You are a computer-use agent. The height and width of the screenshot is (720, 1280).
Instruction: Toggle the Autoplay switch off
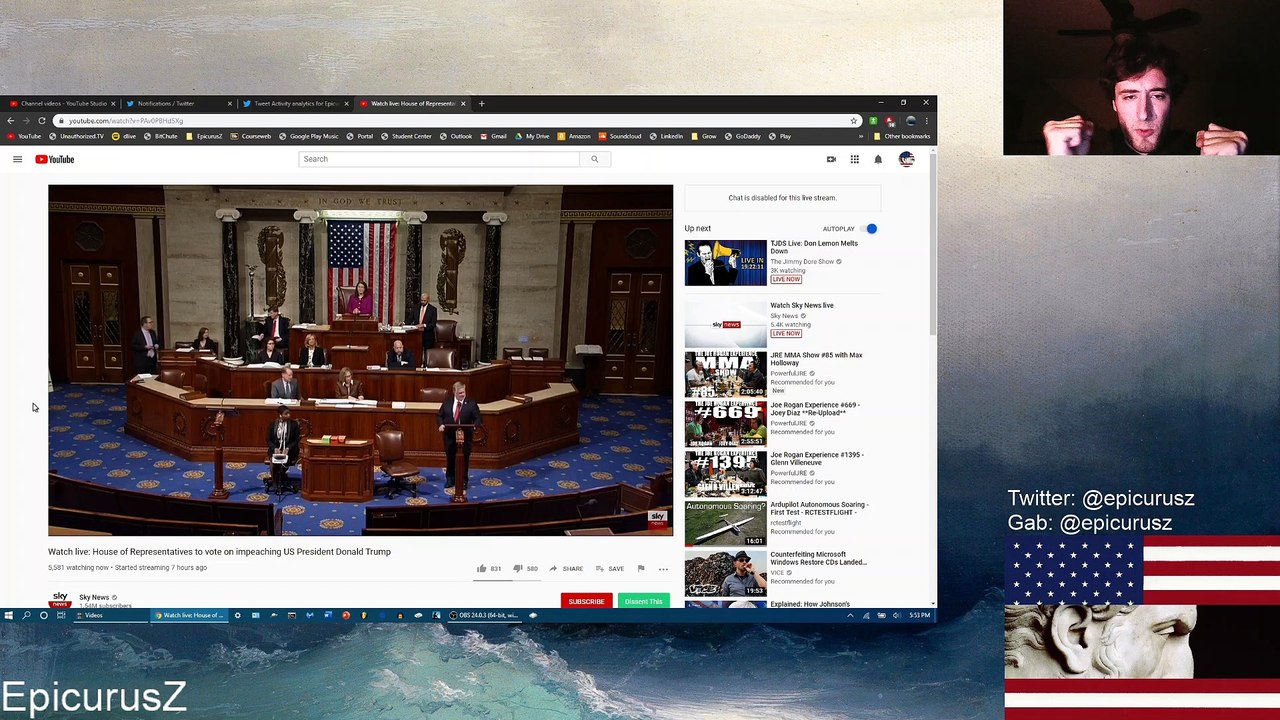tap(869, 229)
